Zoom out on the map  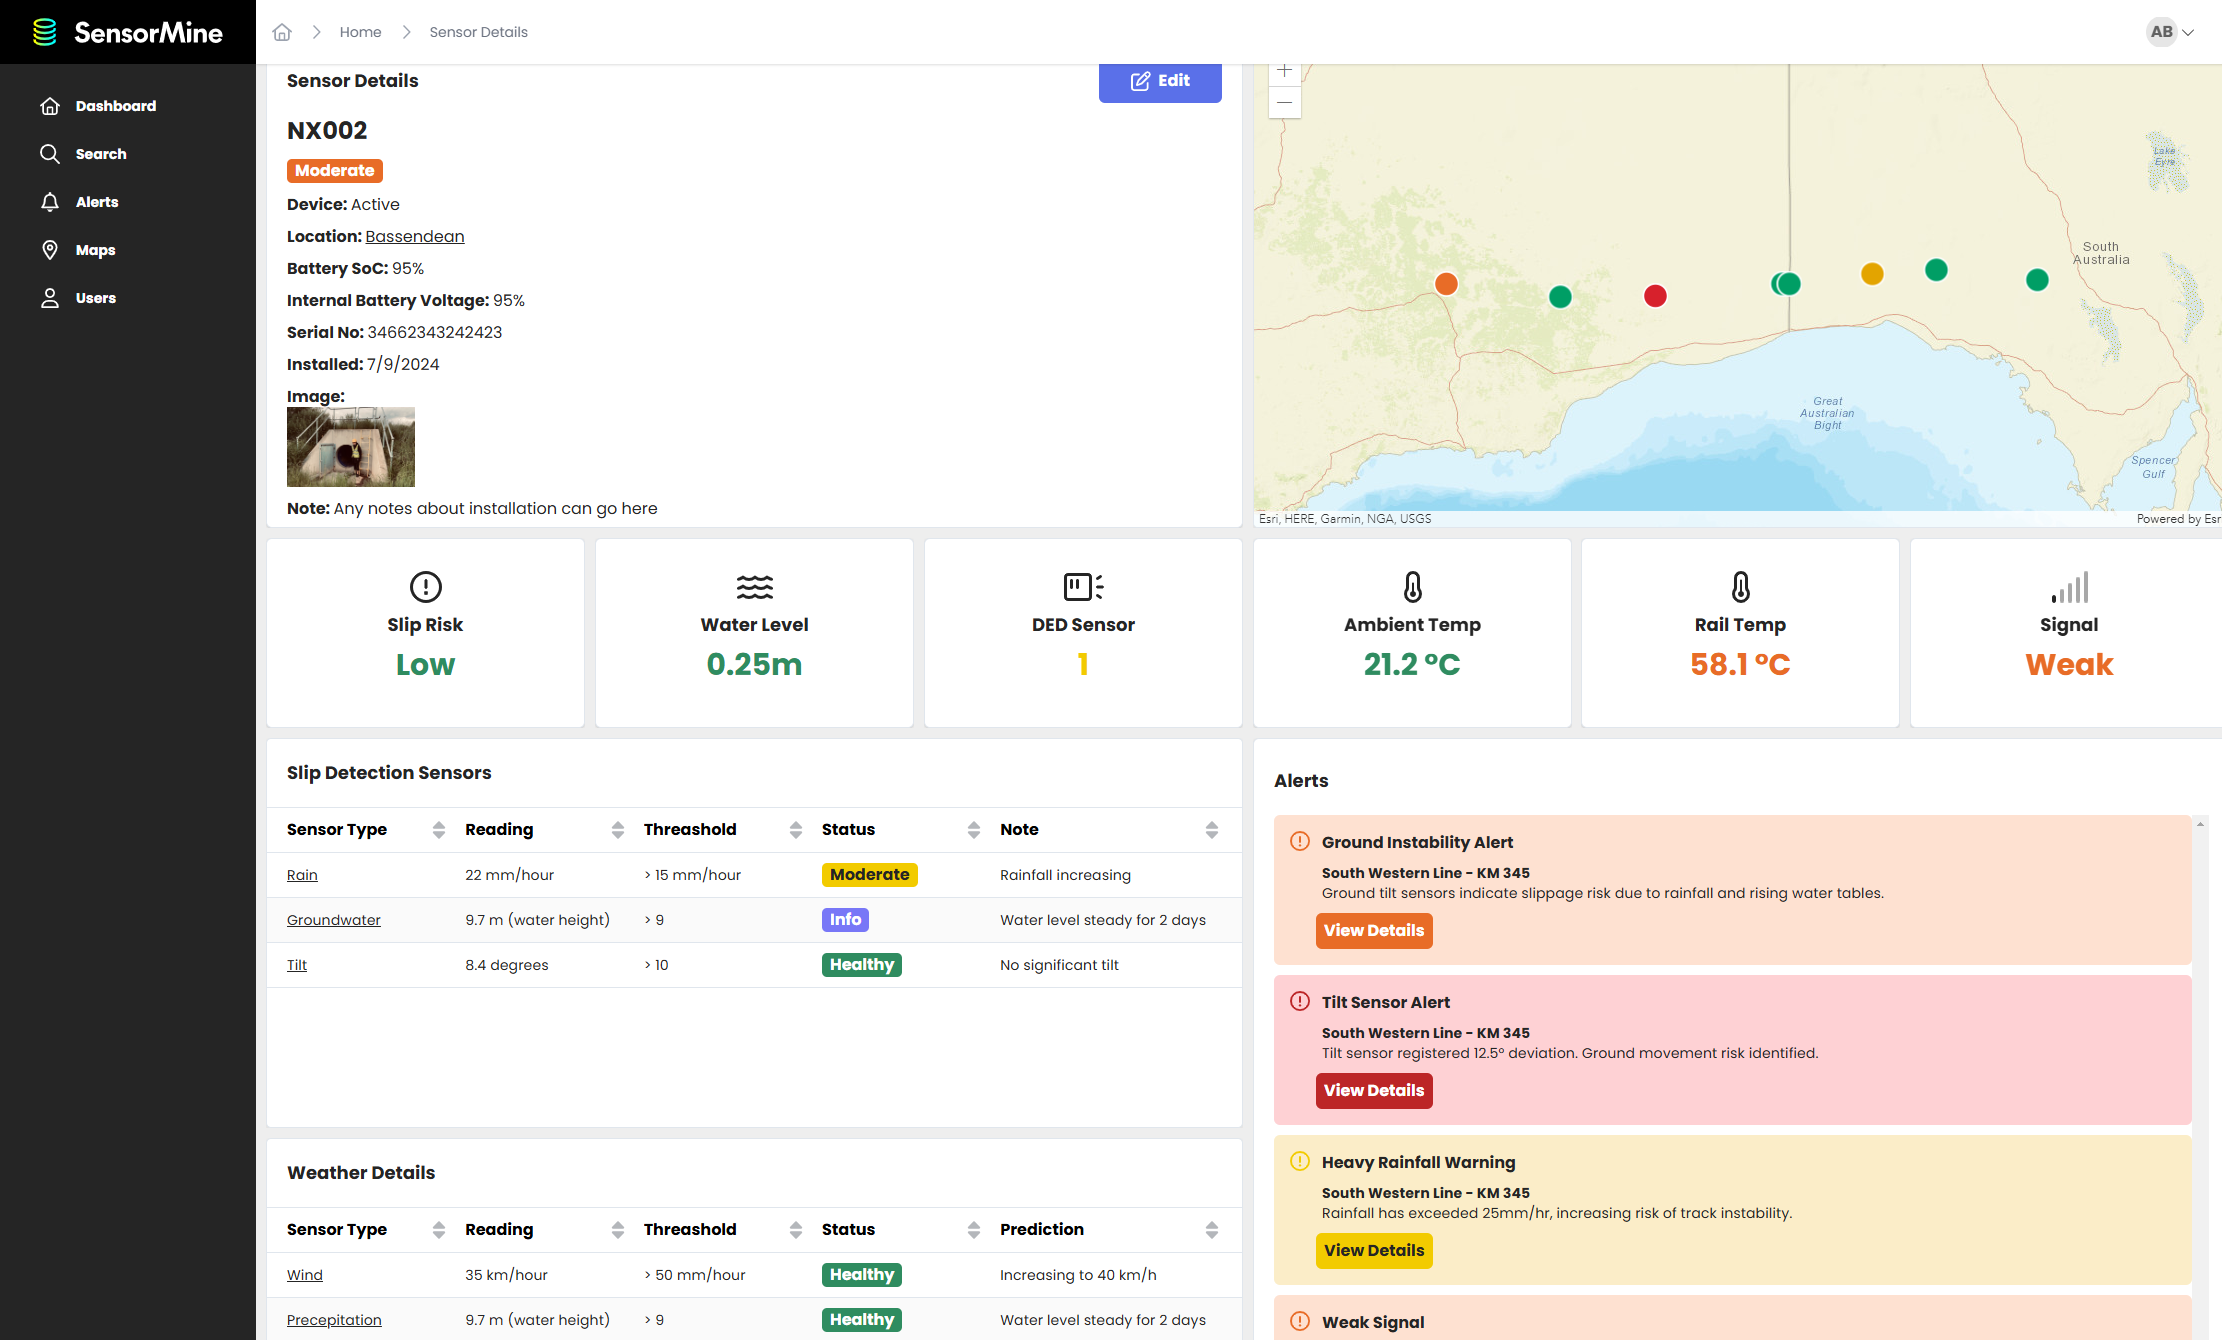[x=1285, y=102]
